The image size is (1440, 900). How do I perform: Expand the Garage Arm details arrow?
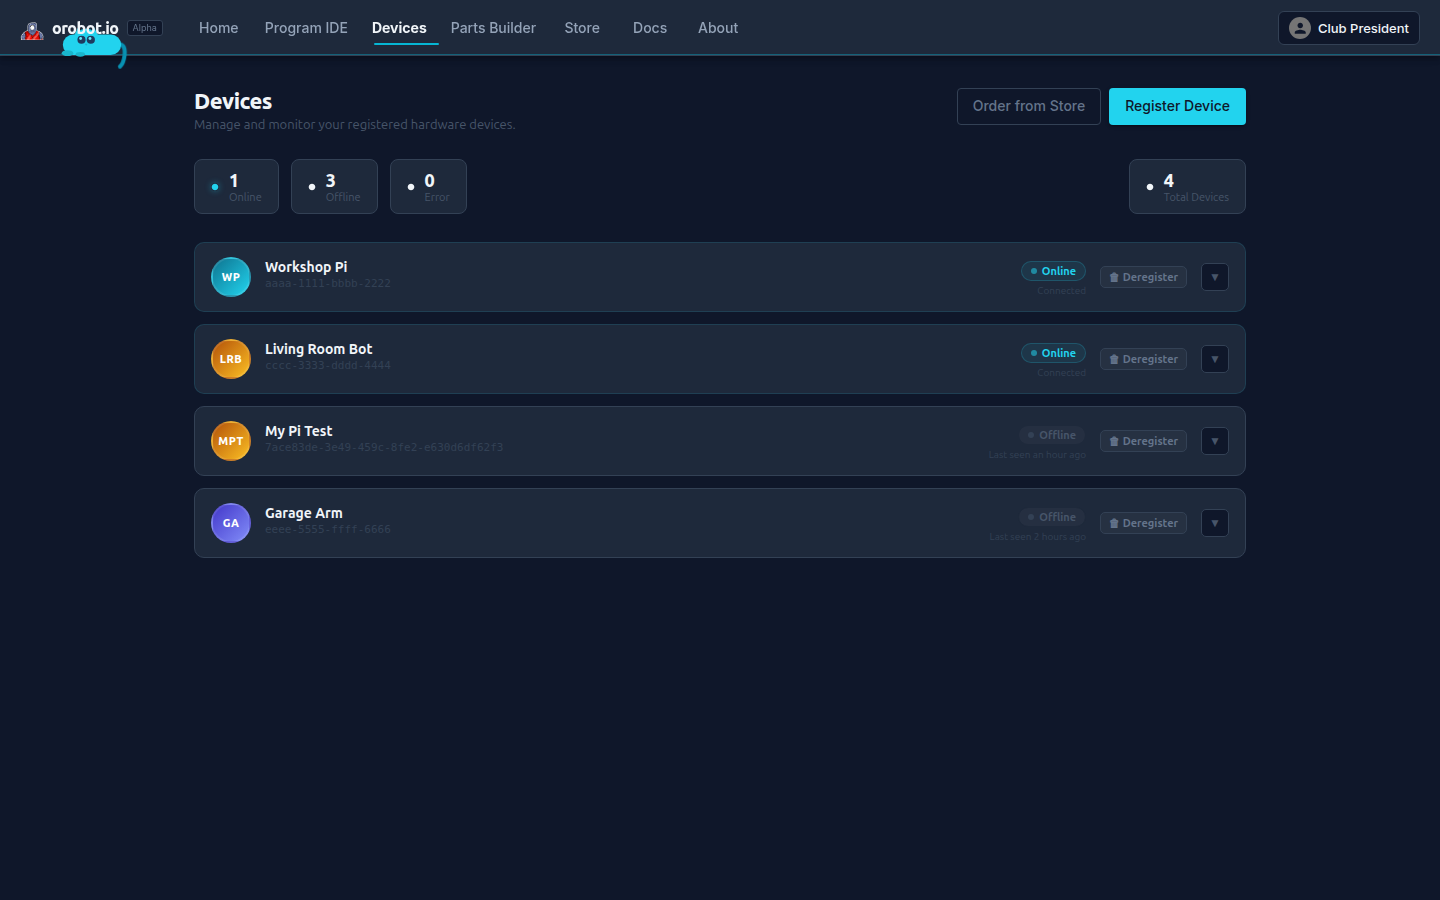click(1215, 523)
